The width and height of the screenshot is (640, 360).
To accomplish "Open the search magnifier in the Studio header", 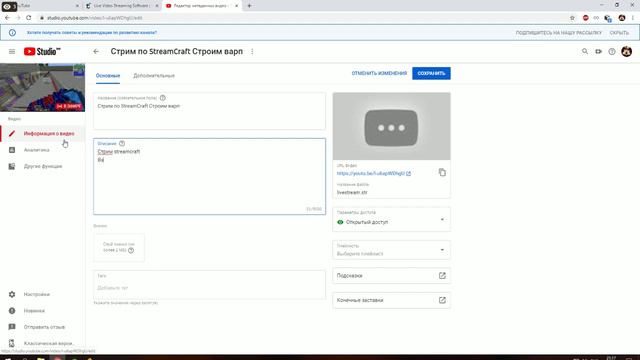I will [x=585, y=51].
